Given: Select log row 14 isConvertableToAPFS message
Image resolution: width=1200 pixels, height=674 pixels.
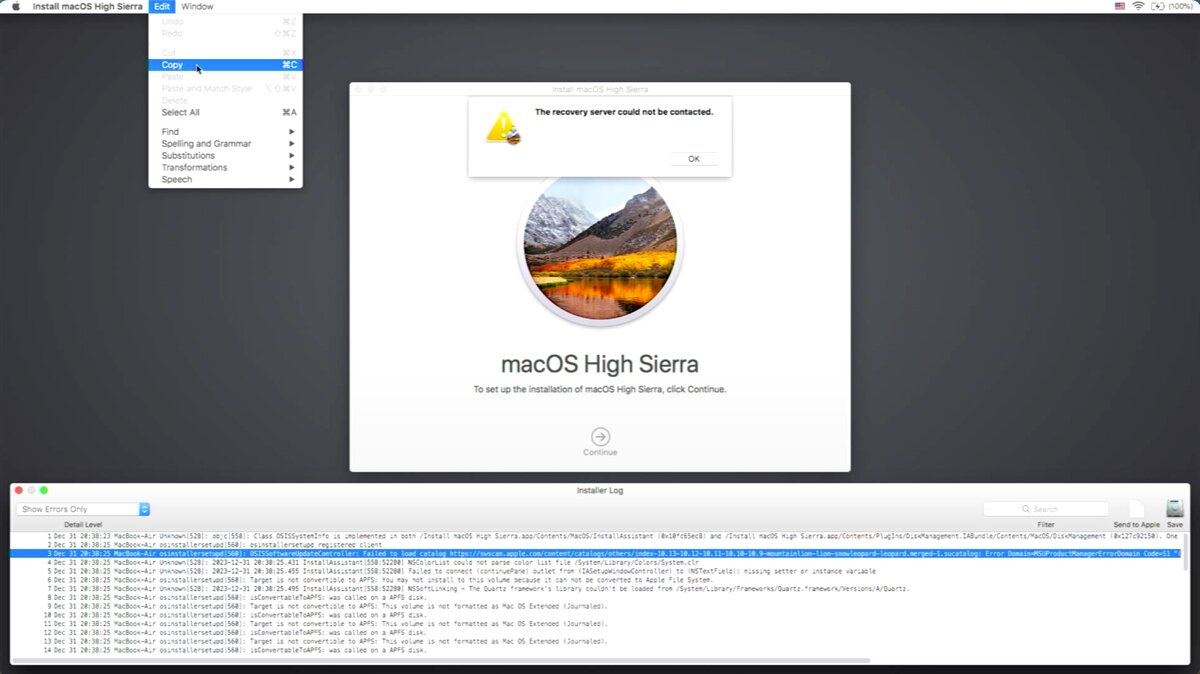Looking at the screenshot, I should tap(597, 650).
